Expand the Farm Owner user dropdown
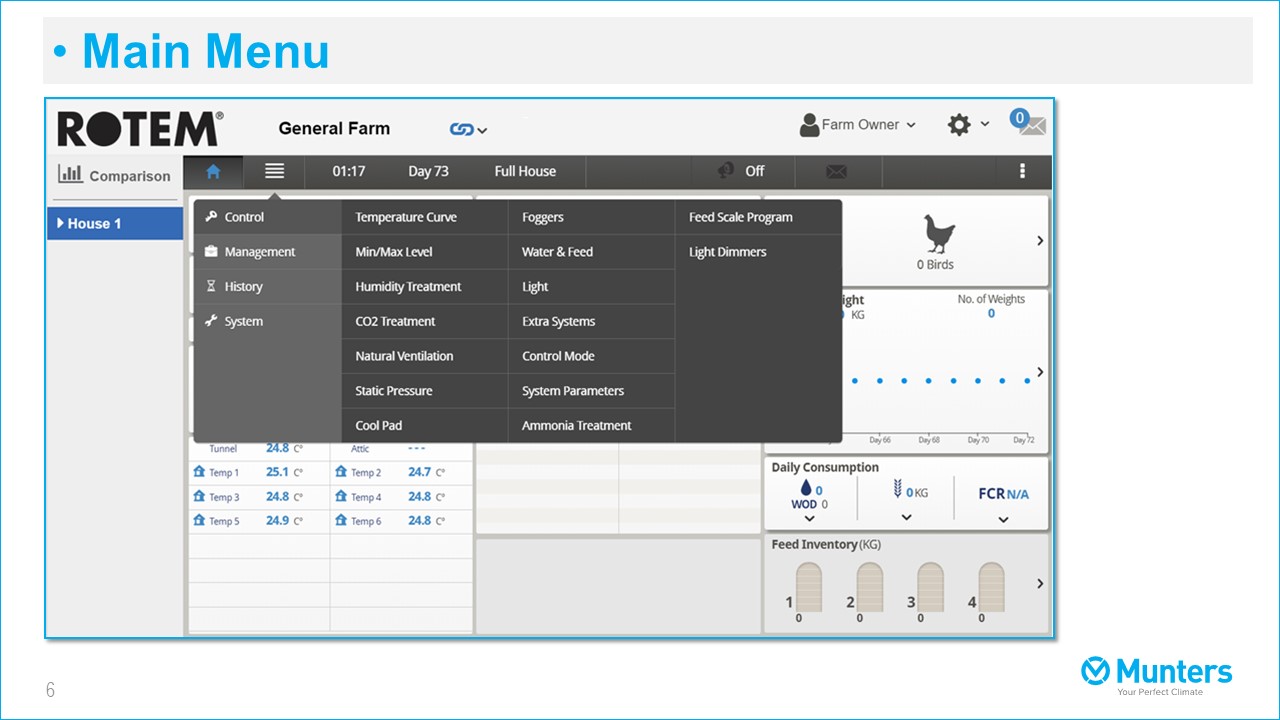 coord(858,125)
